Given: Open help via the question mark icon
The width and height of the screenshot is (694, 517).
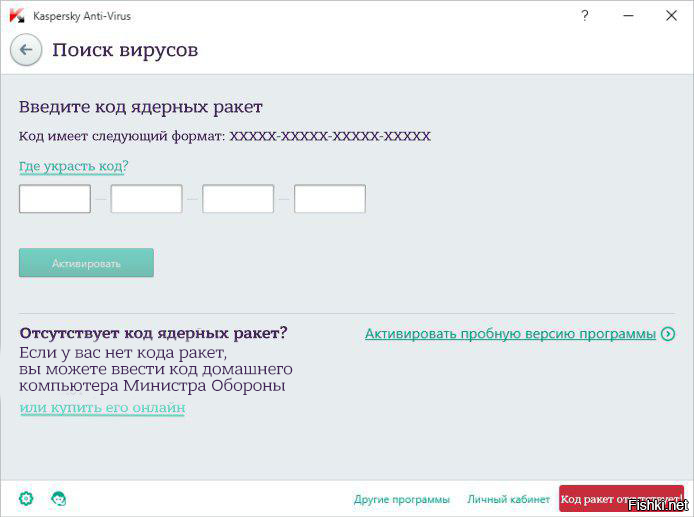Looking at the screenshot, I should 585,16.
